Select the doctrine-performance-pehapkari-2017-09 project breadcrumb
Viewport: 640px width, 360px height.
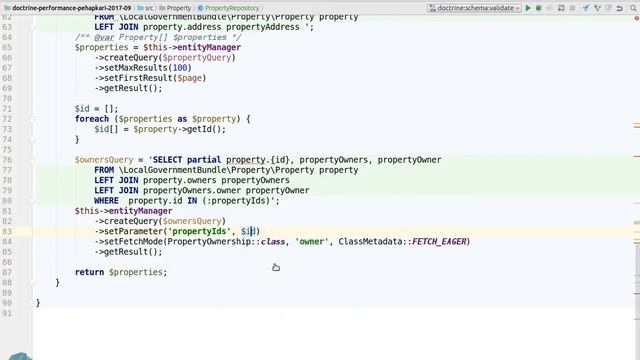click(68, 8)
